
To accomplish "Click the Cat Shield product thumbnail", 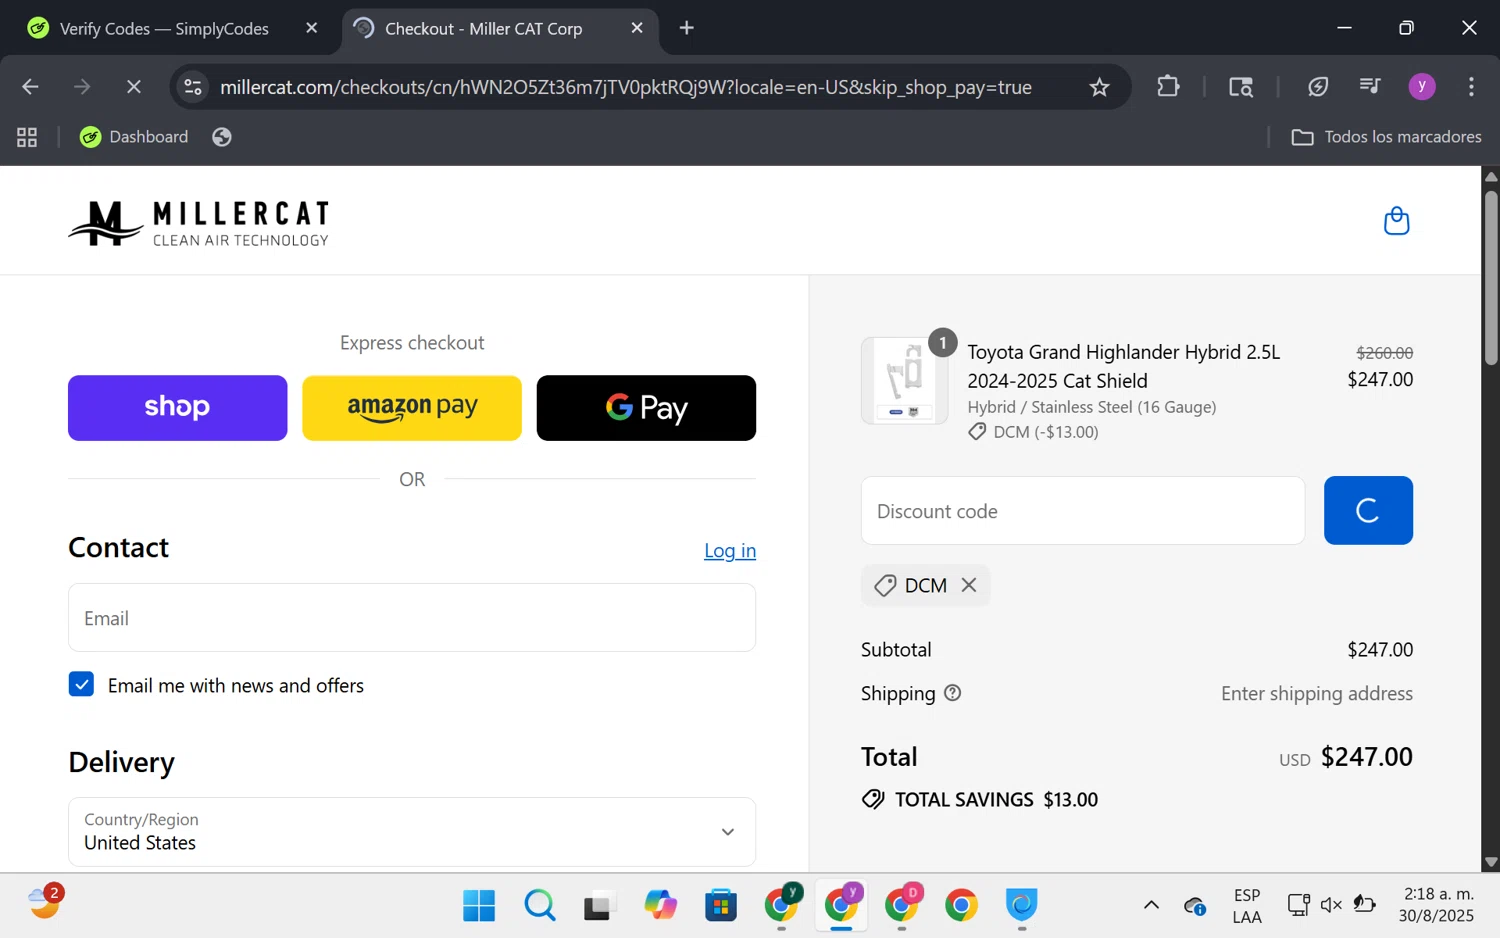I will pos(905,381).
